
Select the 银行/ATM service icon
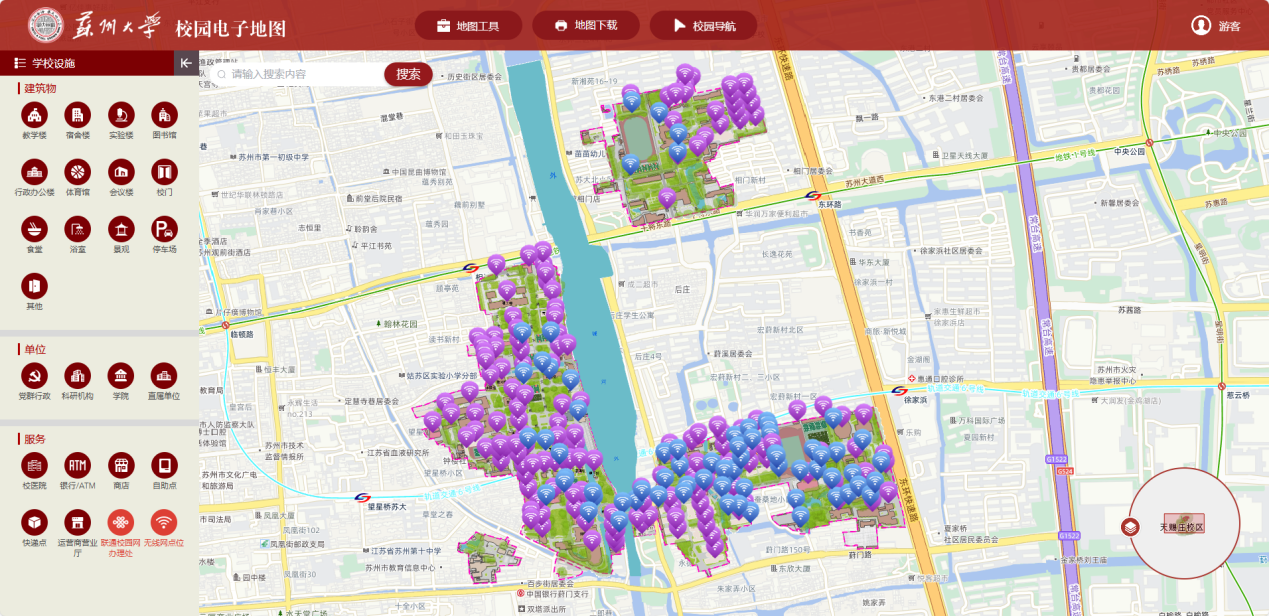(x=78, y=465)
